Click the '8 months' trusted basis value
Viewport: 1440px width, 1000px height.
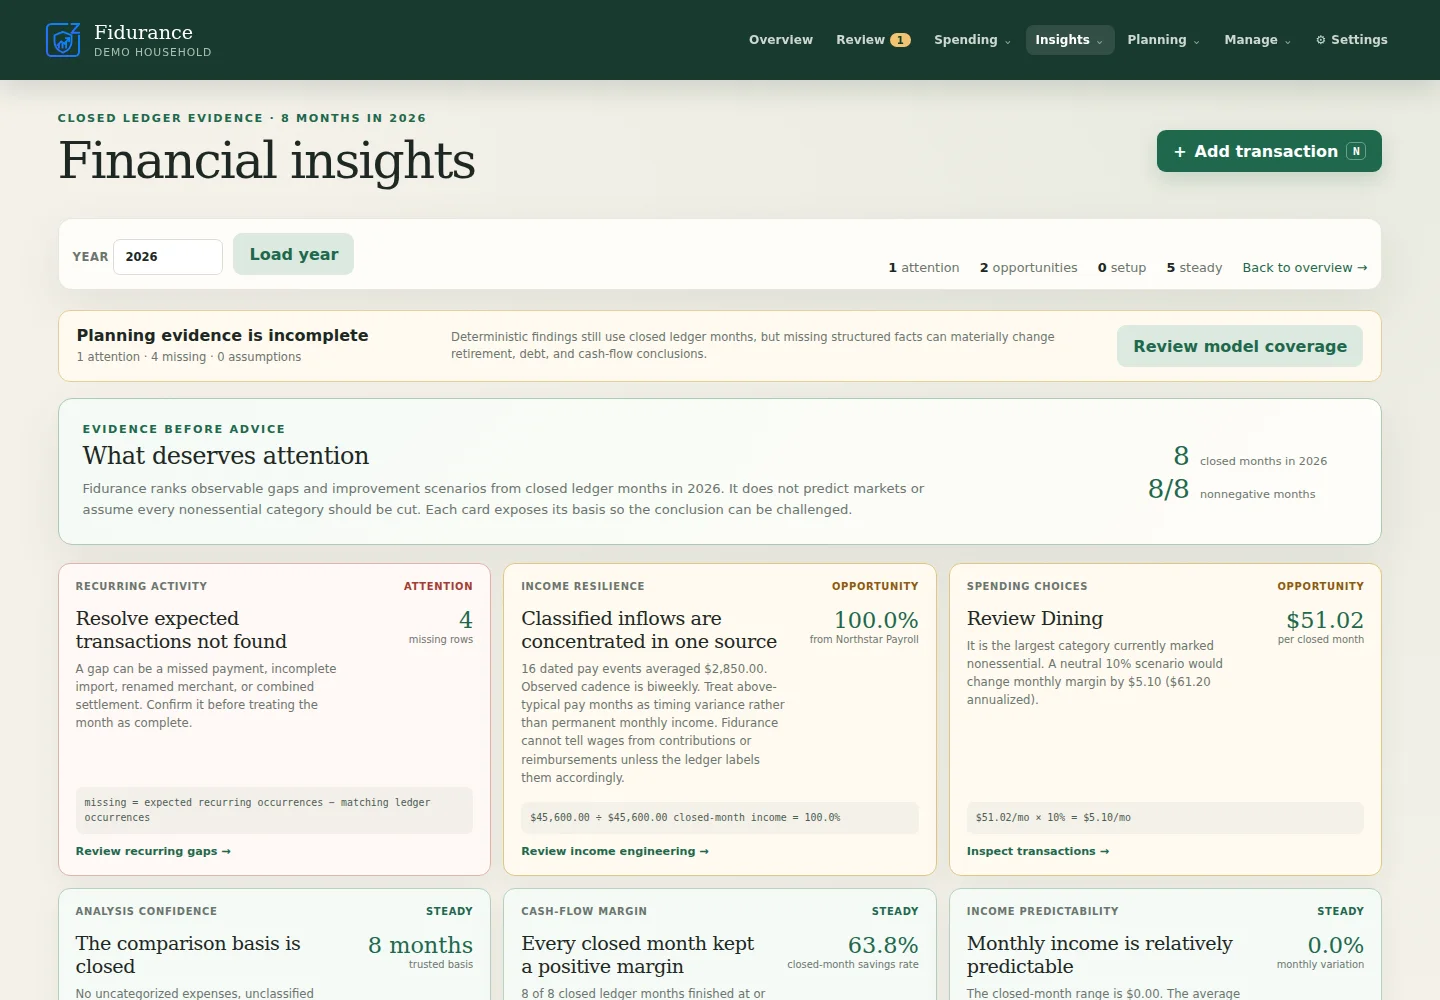click(x=420, y=945)
